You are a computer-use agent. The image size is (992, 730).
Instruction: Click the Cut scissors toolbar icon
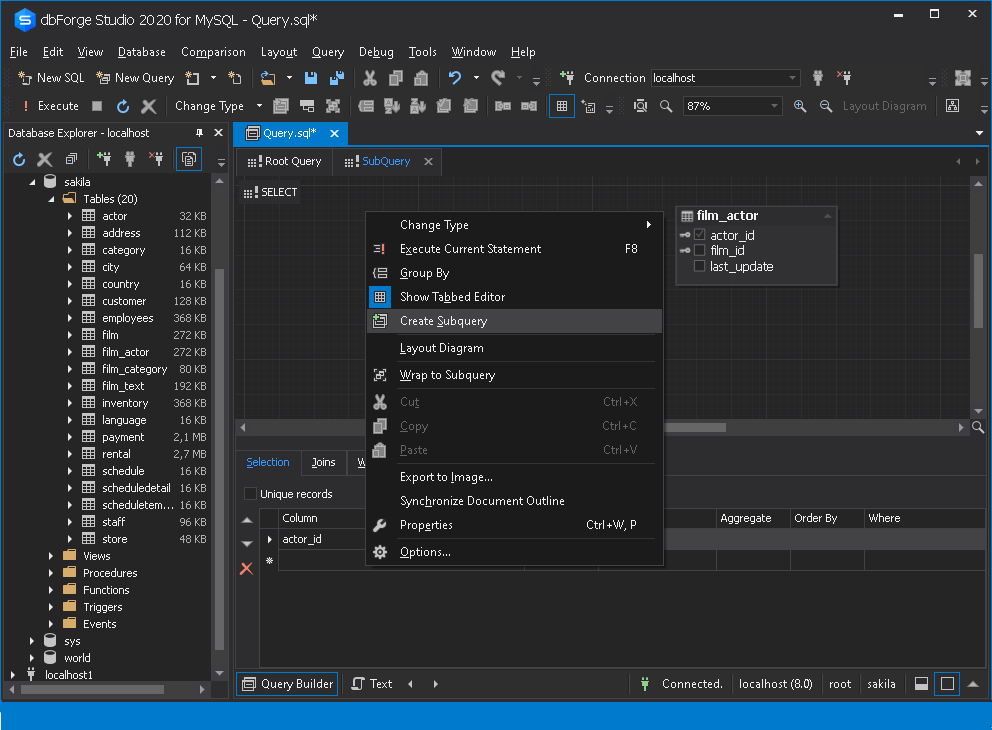click(x=370, y=78)
